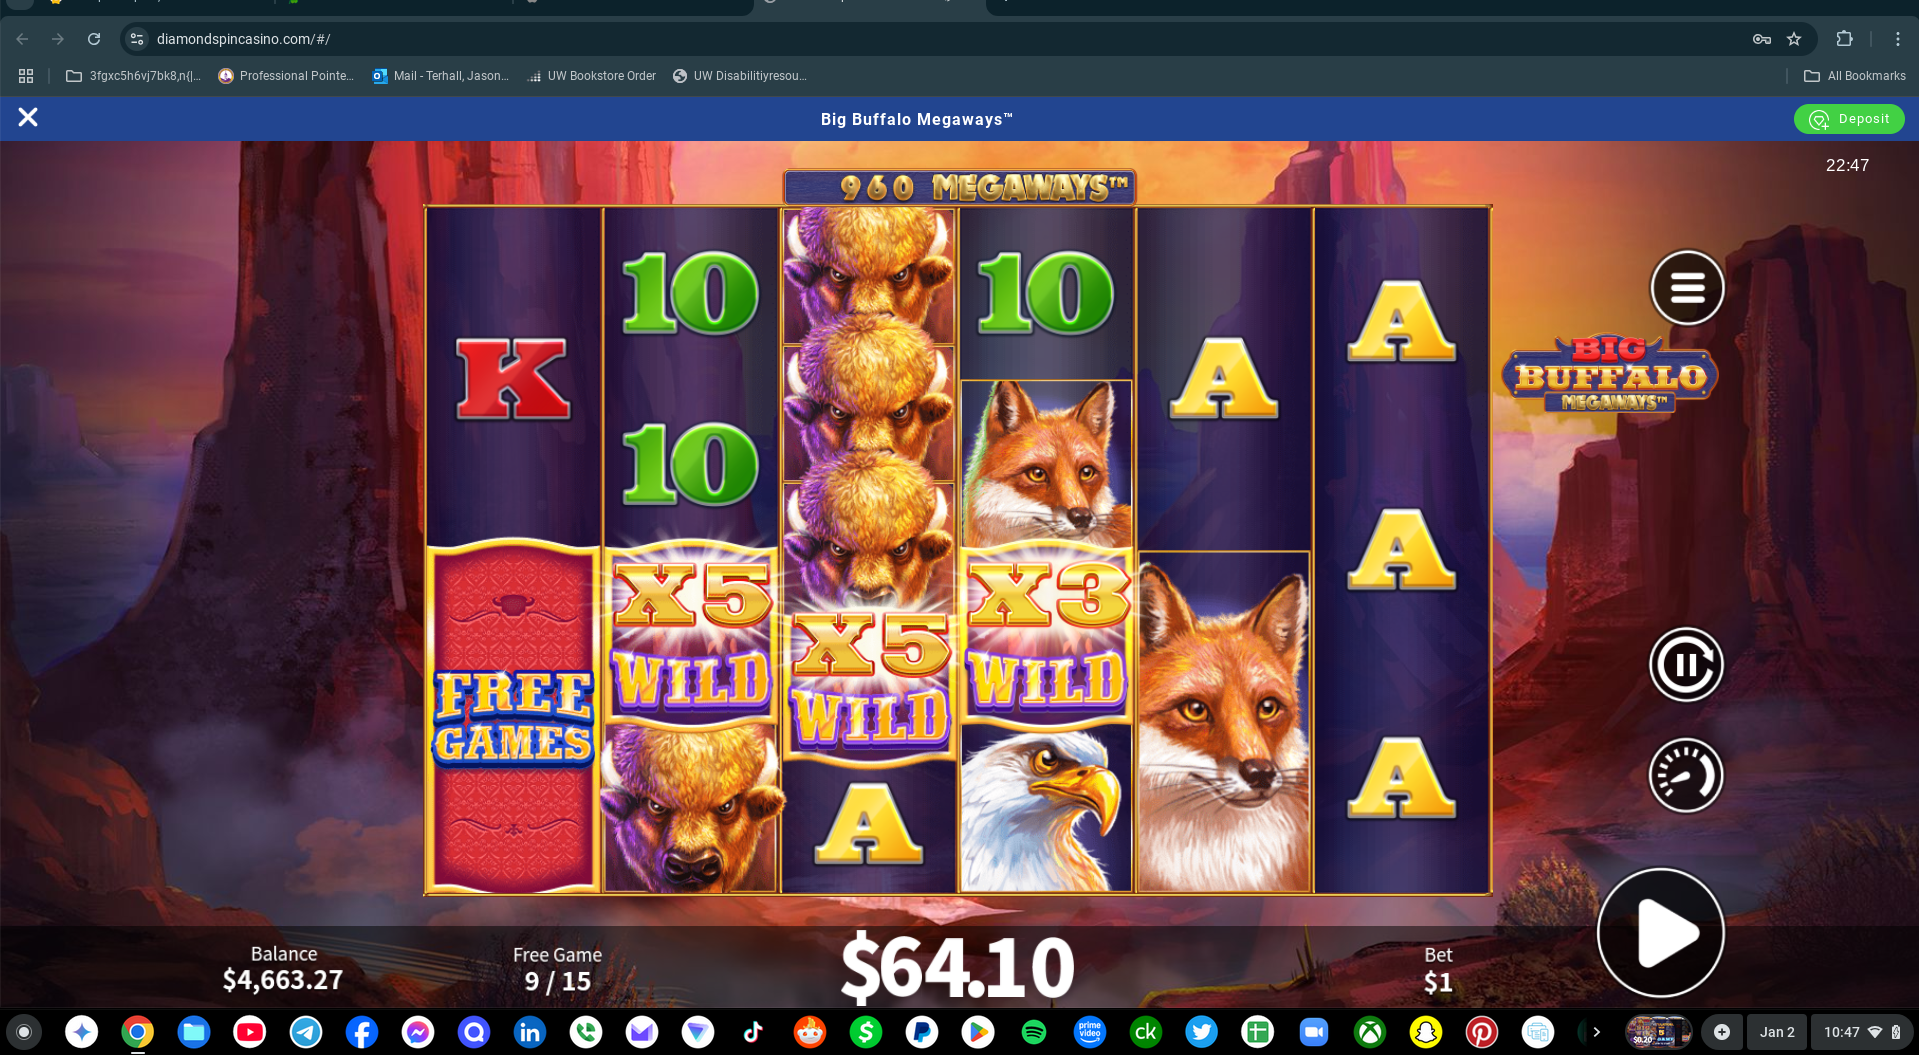Click the diamondspincasino.com address bar
1919x1055 pixels.
(x=940, y=39)
